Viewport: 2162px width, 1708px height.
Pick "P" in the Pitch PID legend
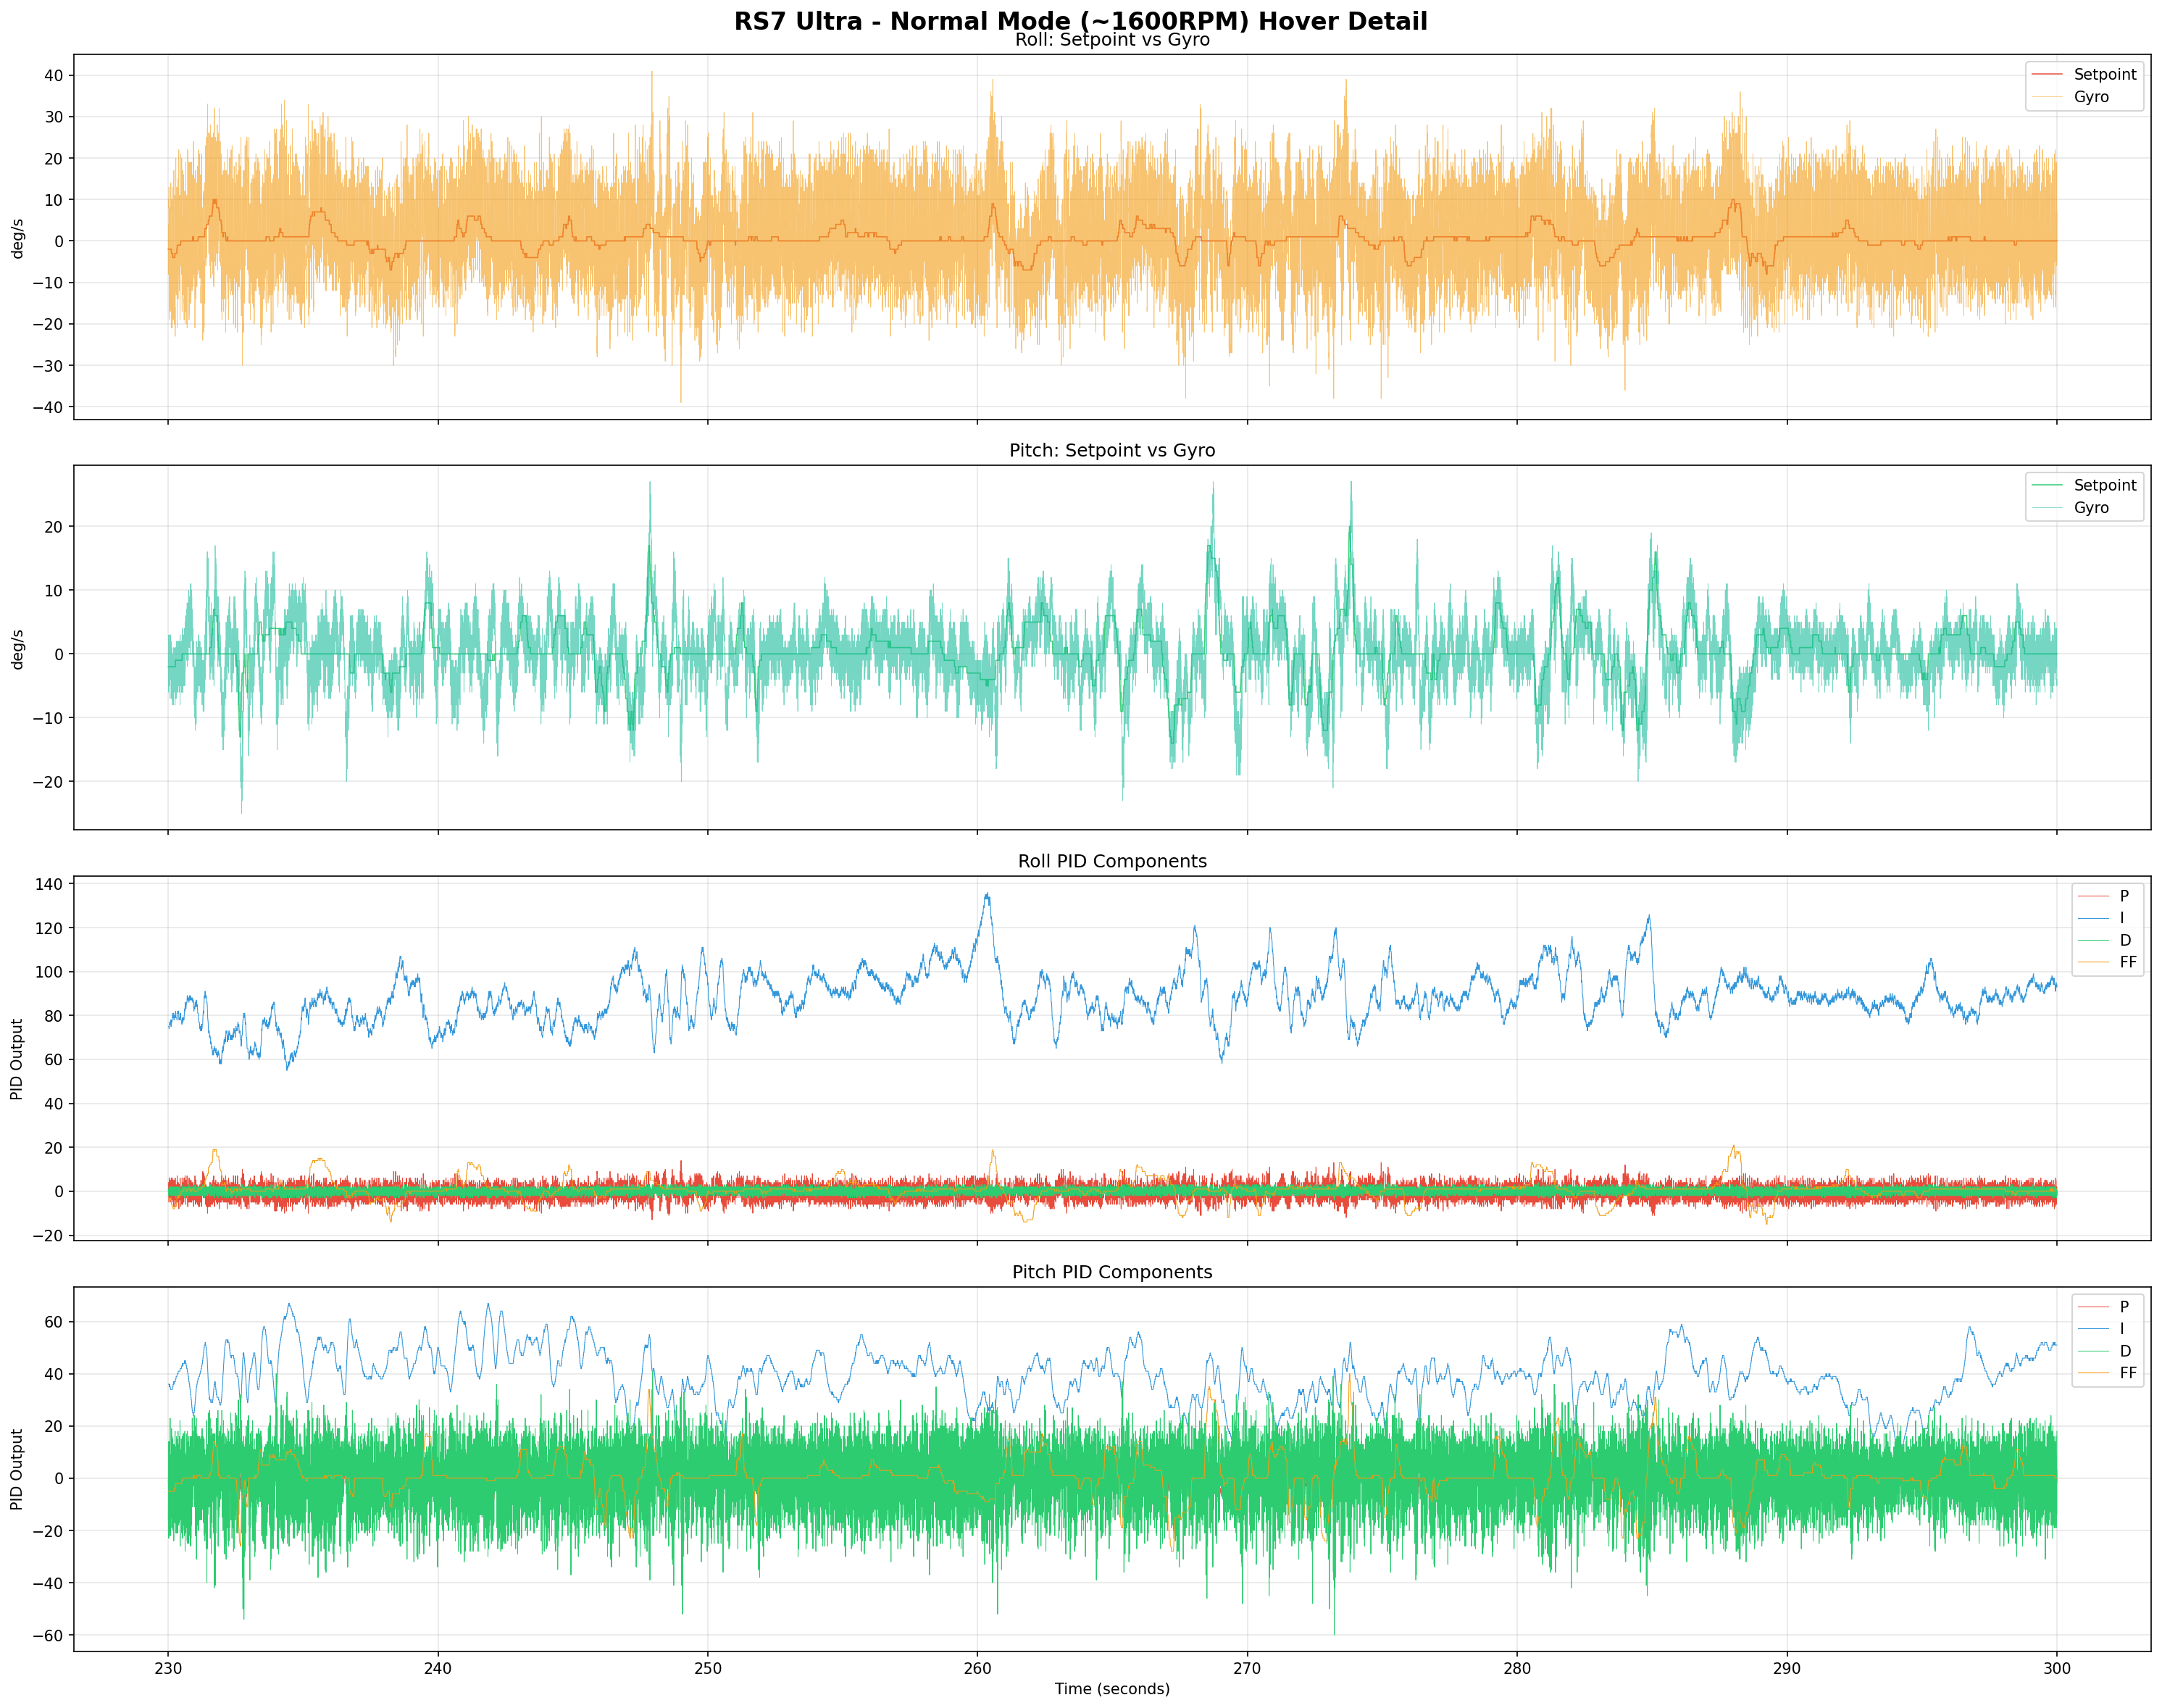point(2124,1307)
